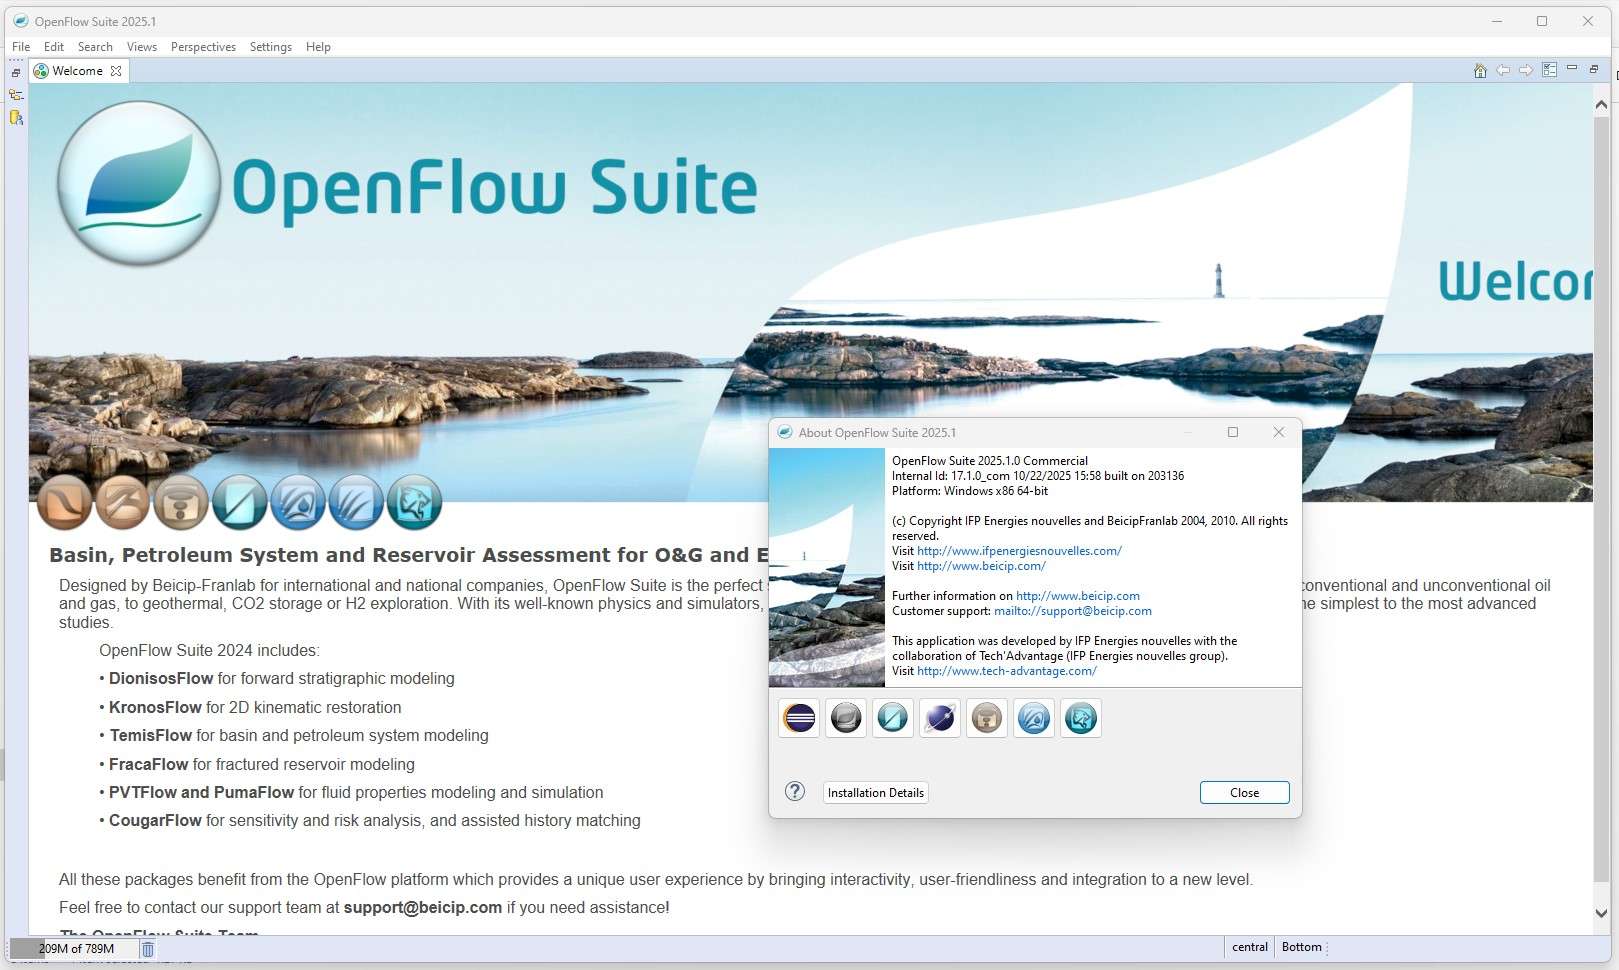Close the Welcome tab

point(116,71)
